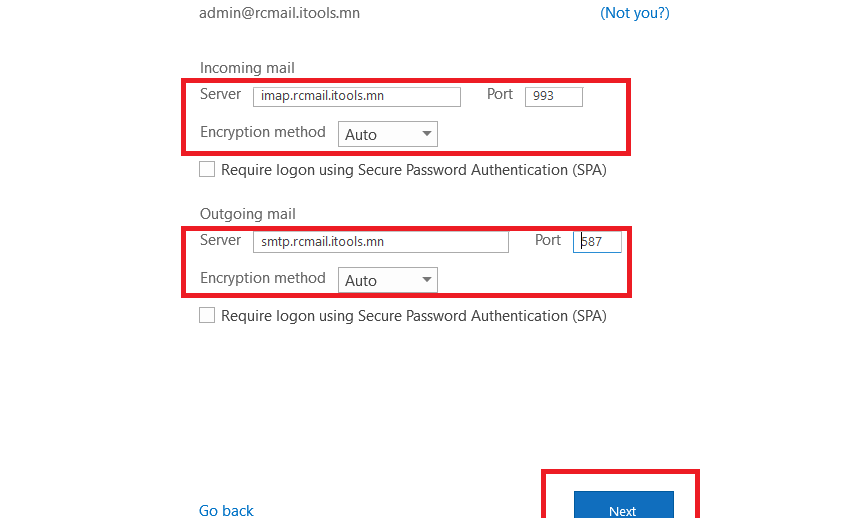Click the incoming encryption dropdown arrow
Screen dimensions: 861x518
click(x=427, y=134)
